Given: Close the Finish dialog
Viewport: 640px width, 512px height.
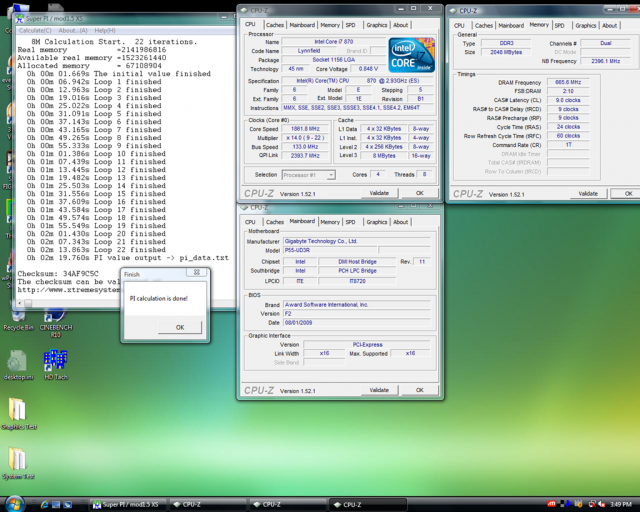Looking at the screenshot, I should coord(196,272).
